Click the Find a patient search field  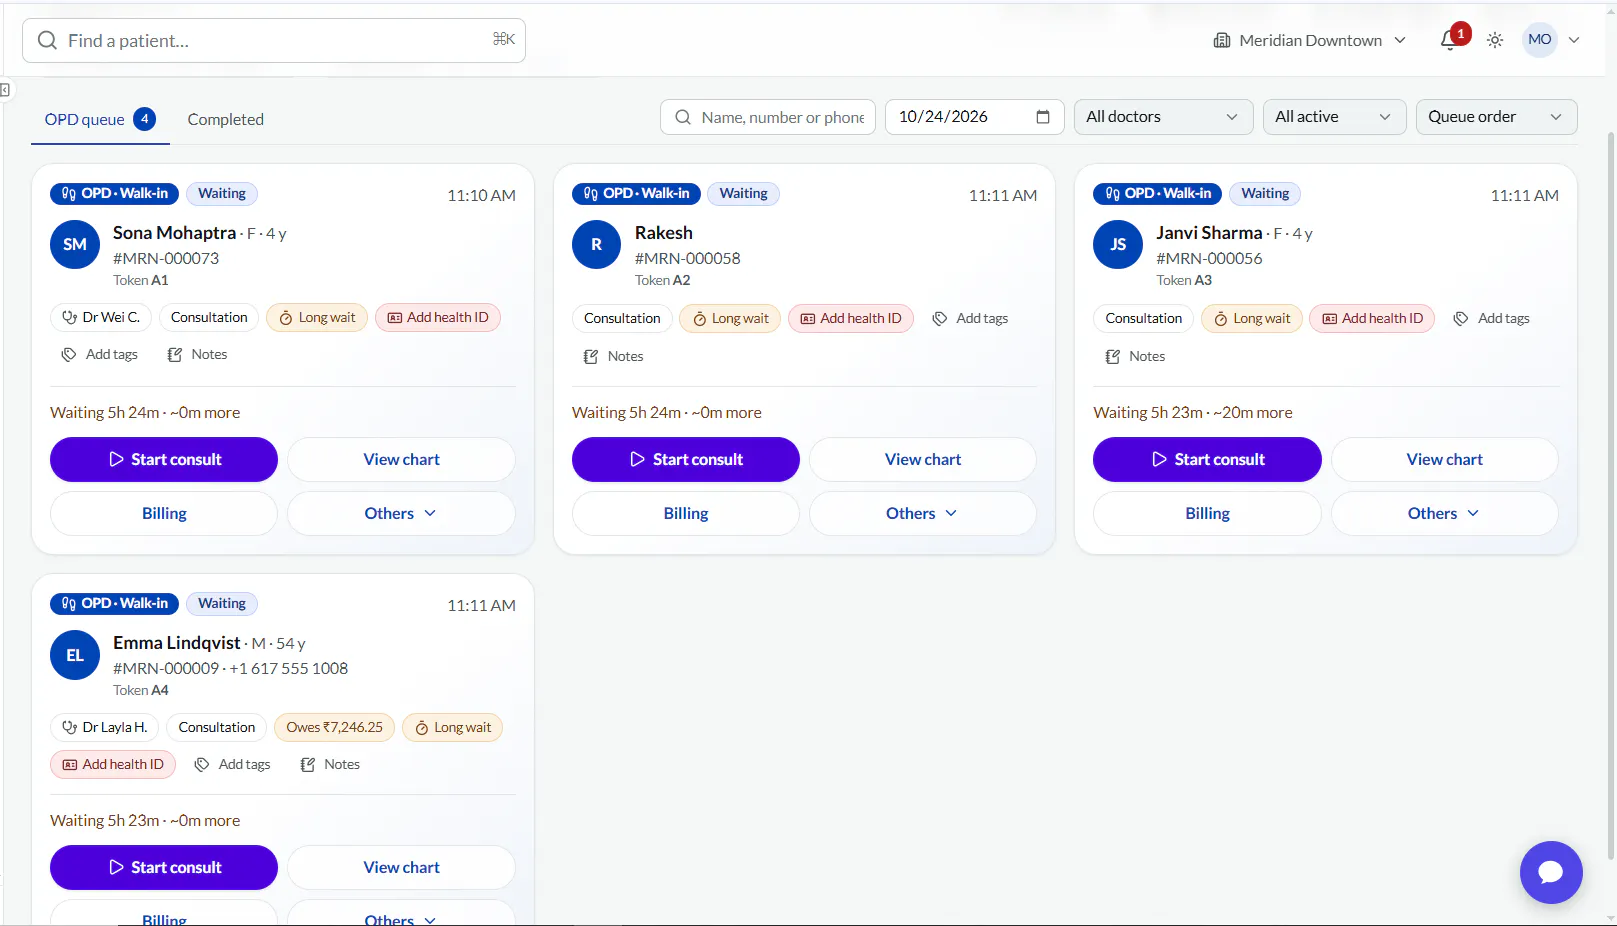(274, 40)
